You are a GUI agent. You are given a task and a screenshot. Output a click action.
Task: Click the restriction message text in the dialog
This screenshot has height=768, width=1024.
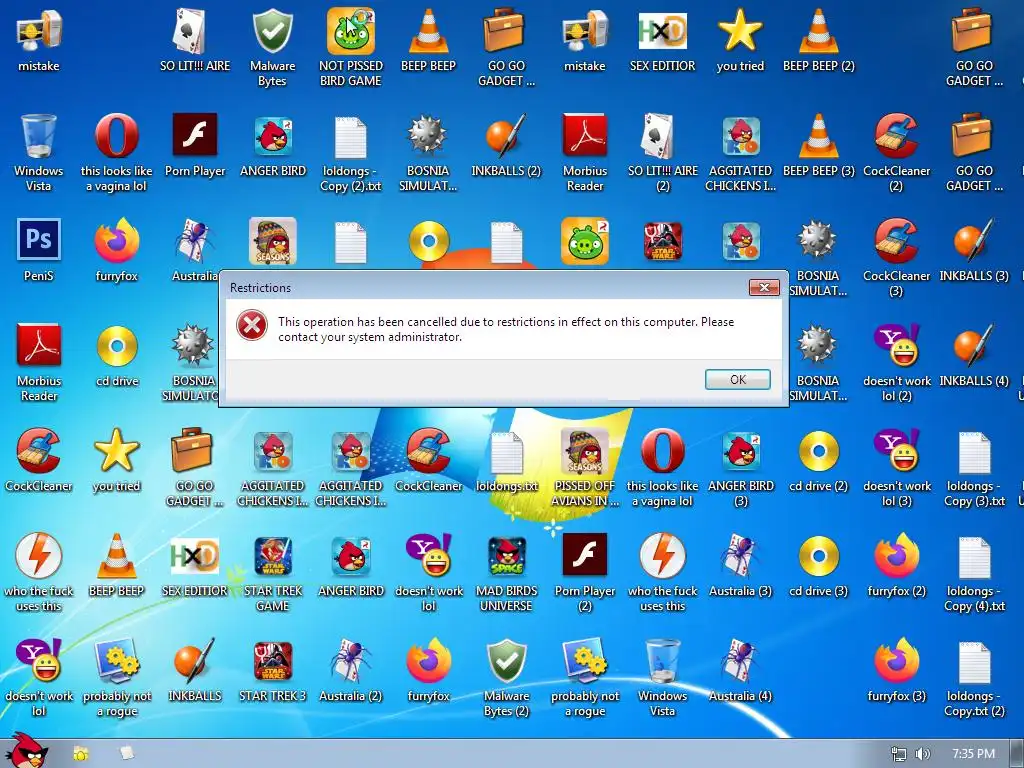coord(505,329)
